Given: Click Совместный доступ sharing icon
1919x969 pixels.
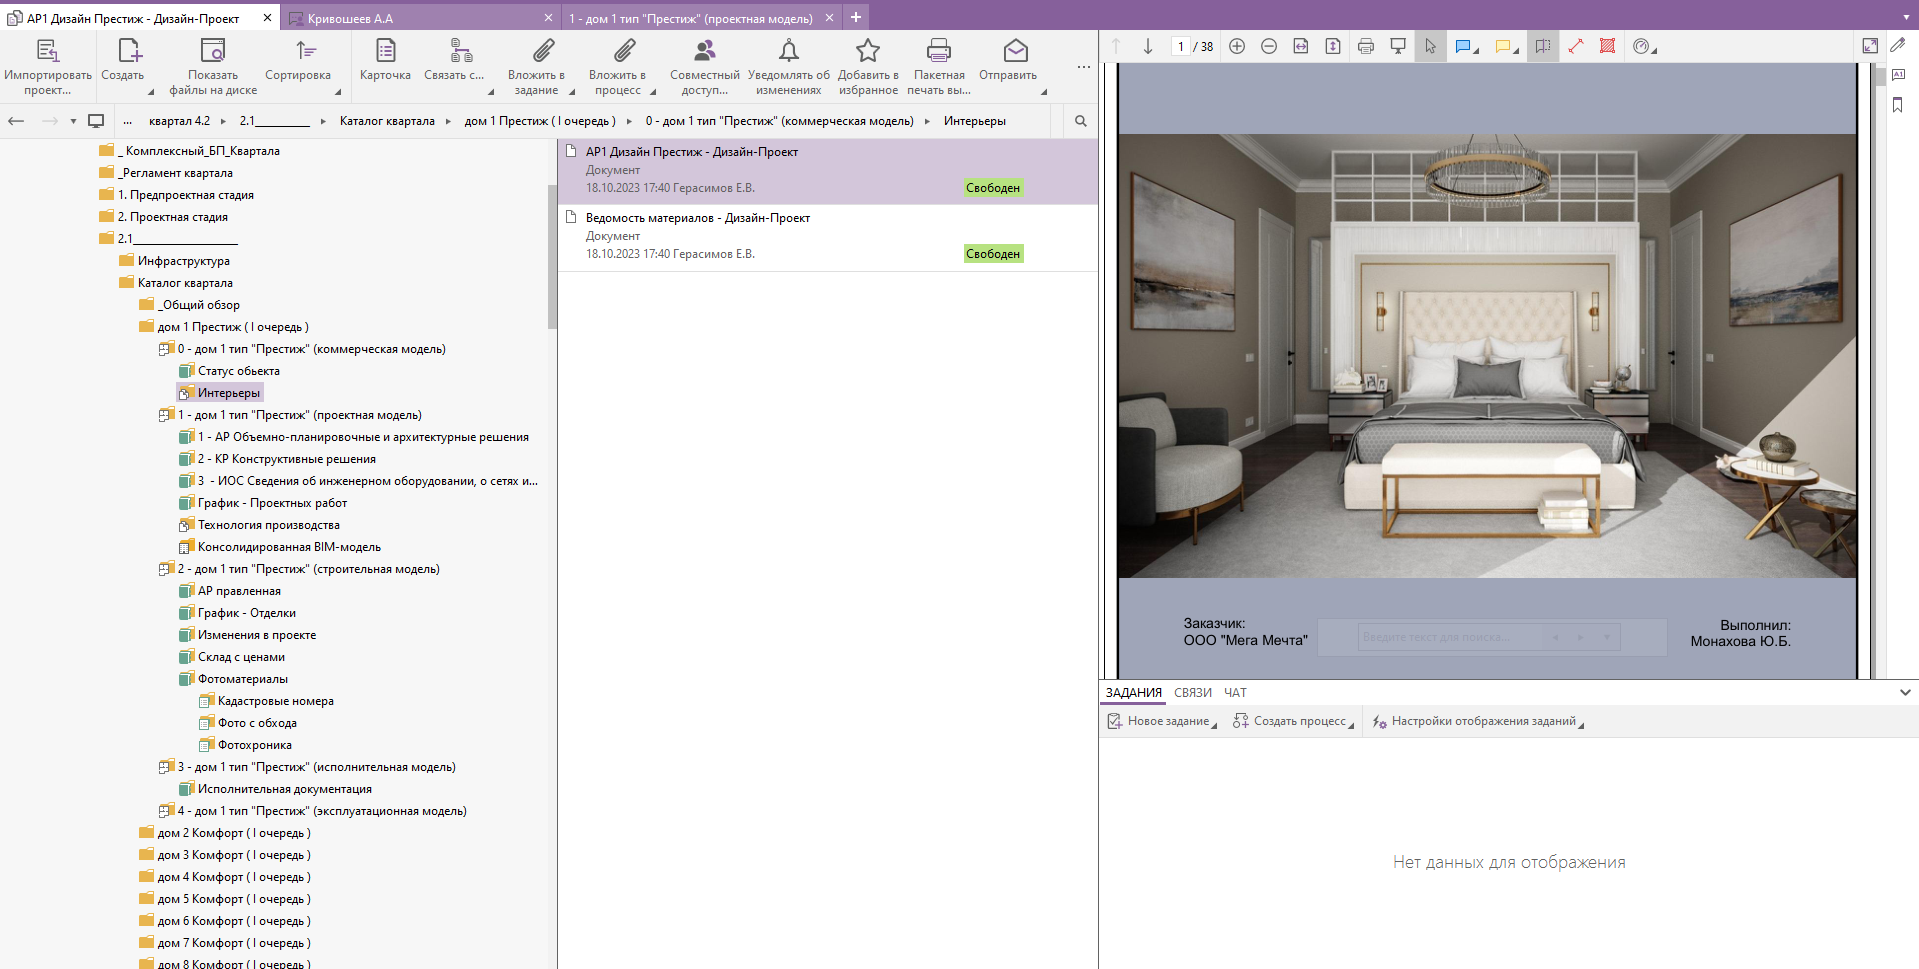Looking at the screenshot, I should tap(705, 51).
